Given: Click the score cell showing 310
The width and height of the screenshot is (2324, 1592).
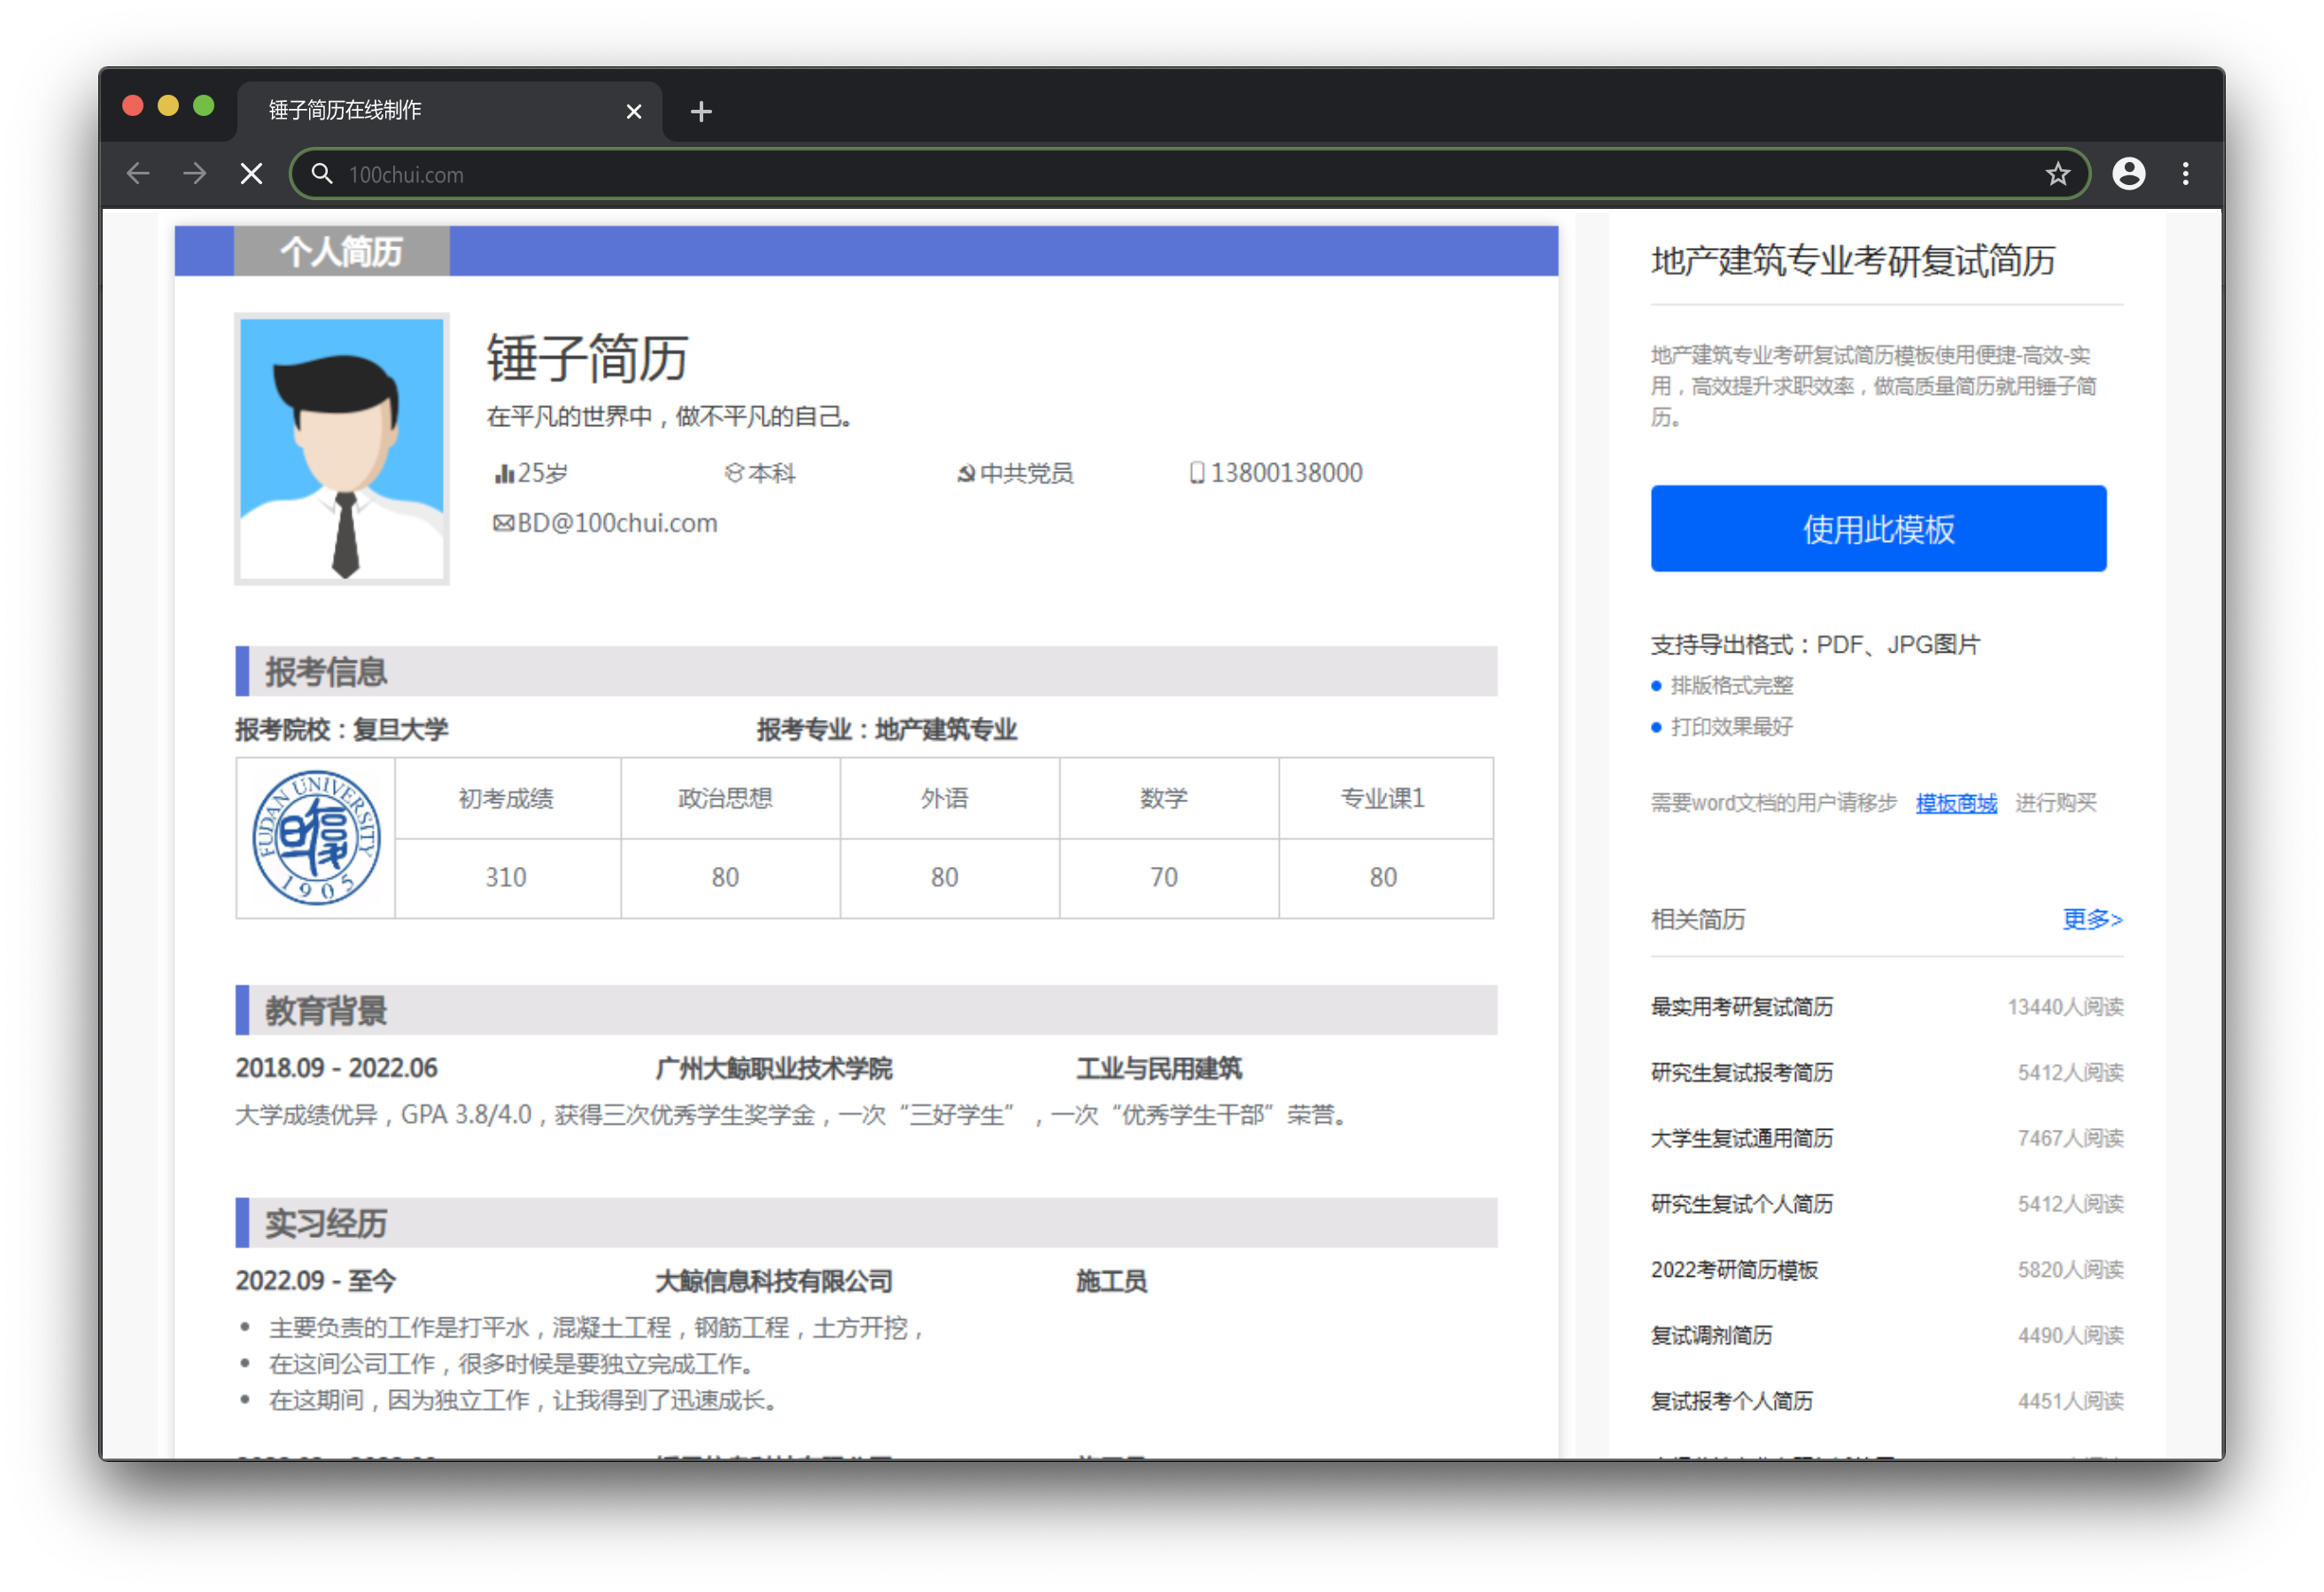Looking at the screenshot, I should tap(507, 877).
